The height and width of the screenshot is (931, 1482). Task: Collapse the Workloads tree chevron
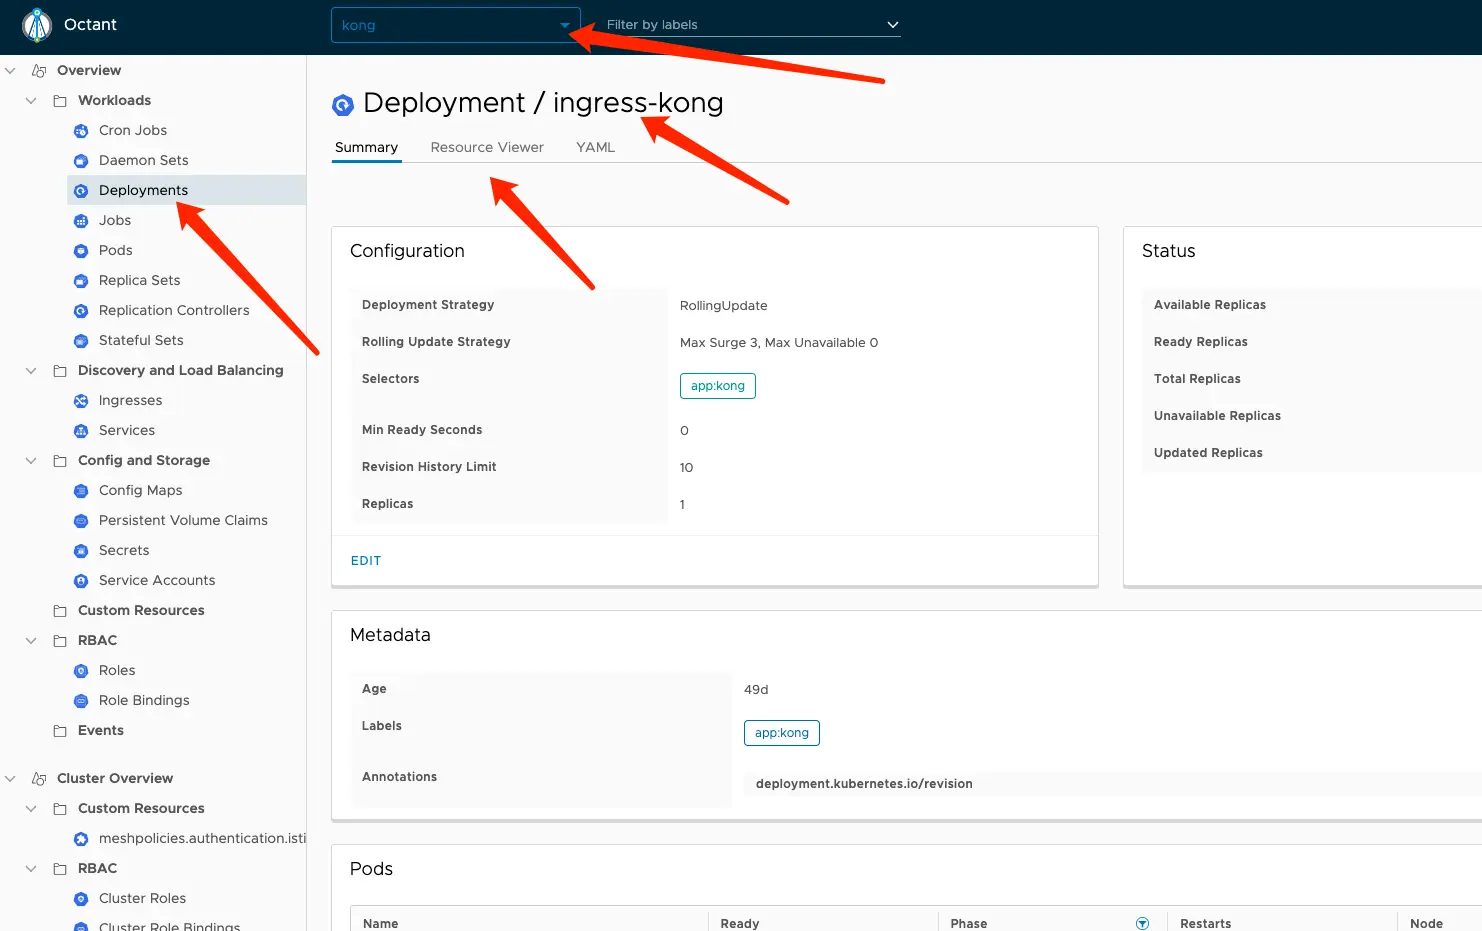(31, 101)
